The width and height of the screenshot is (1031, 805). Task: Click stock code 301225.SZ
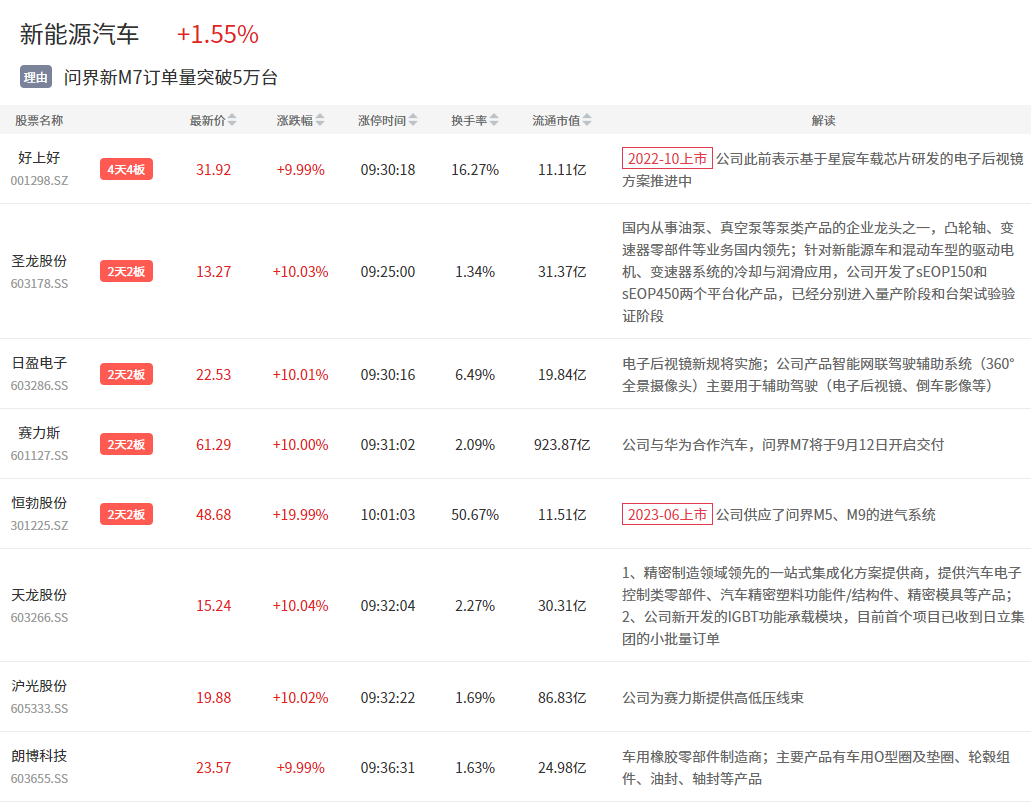tap(39, 526)
